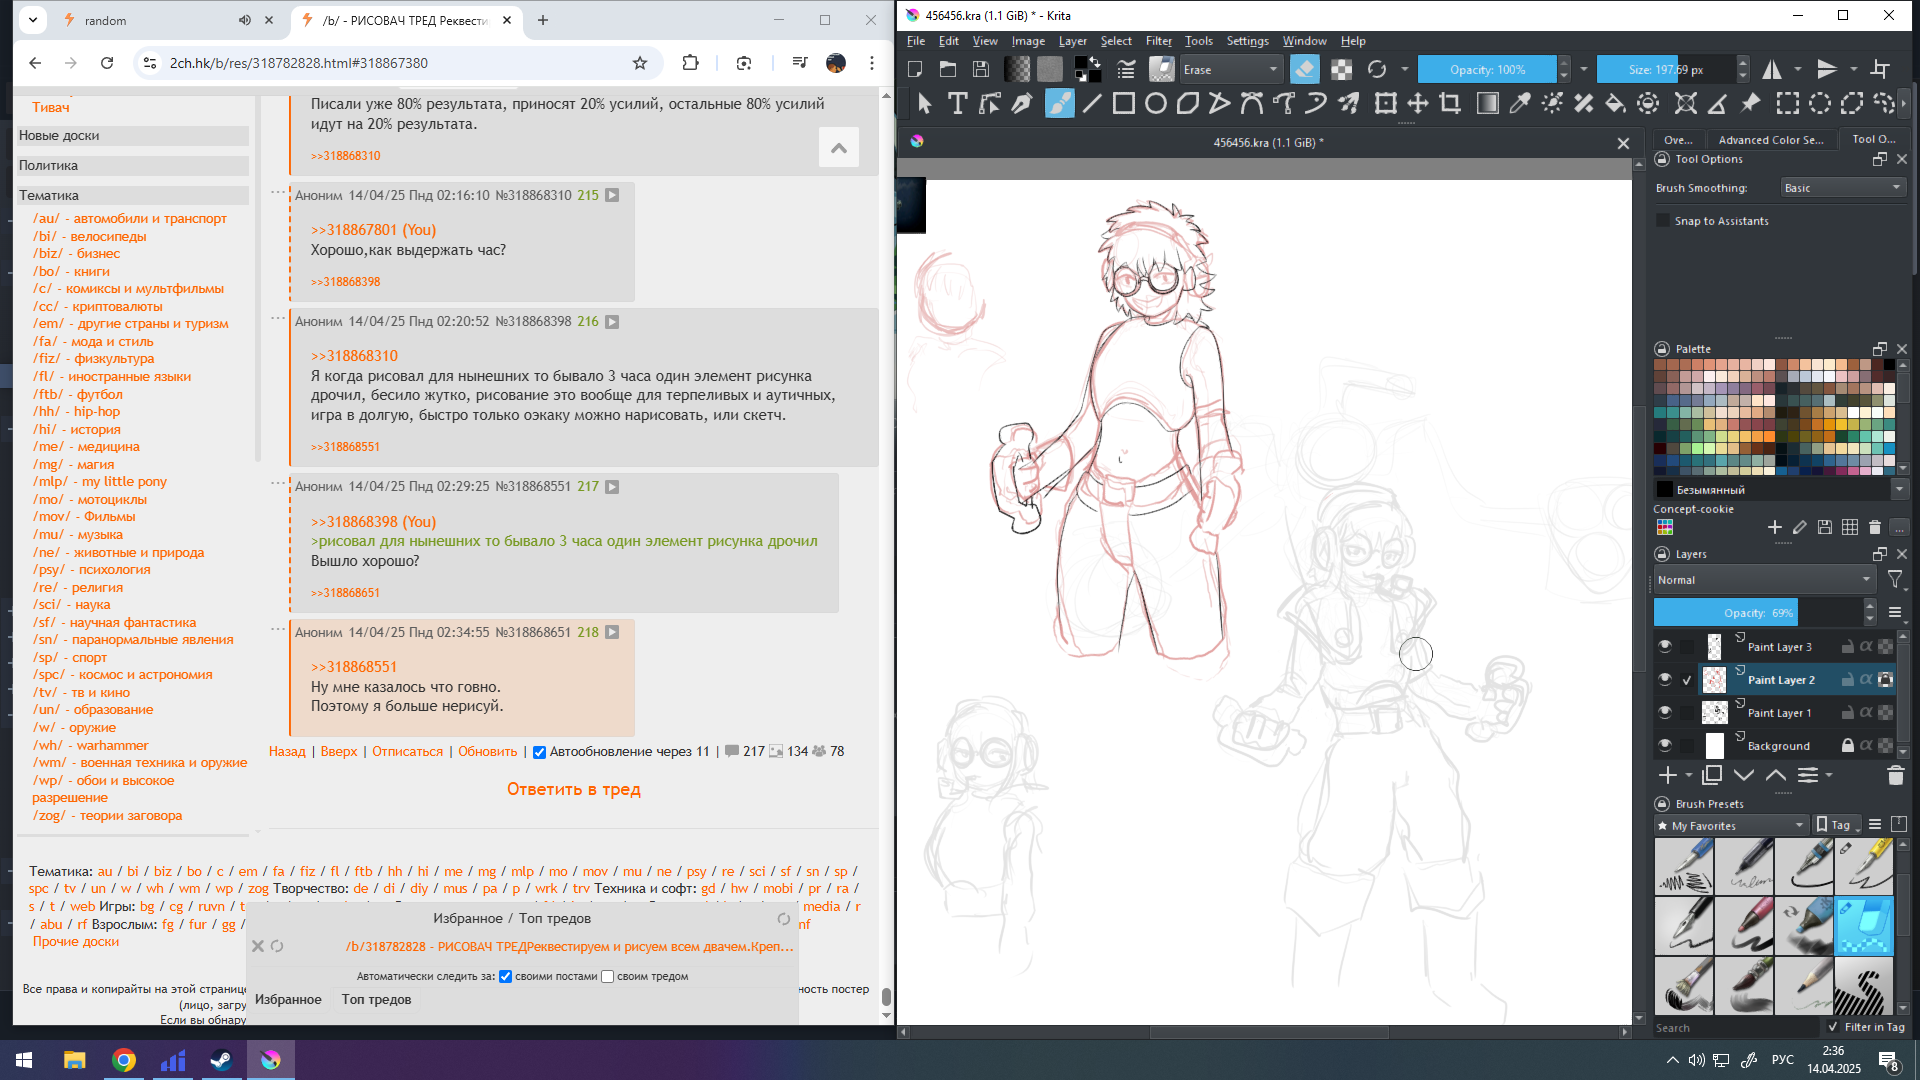The width and height of the screenshot is (1920, 1080).
Task: Switch to the random browser tab
Action: pyautogui.click(x=106, y=20)
